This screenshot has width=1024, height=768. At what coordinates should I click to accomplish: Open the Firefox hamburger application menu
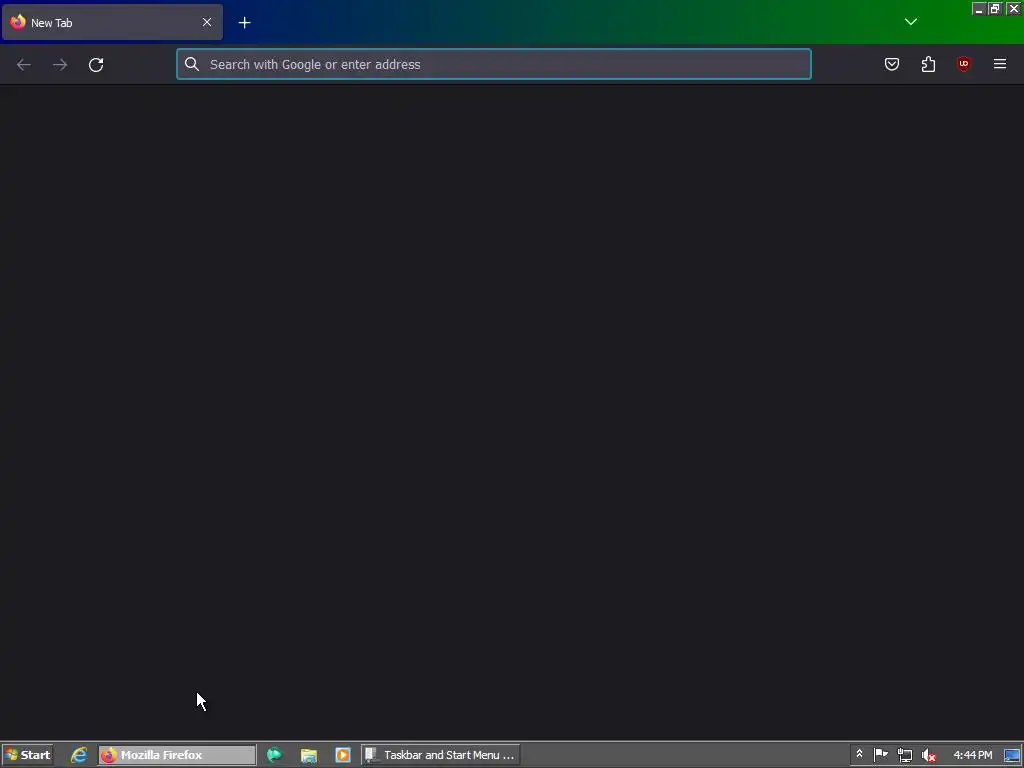(x=1000, y=64)
